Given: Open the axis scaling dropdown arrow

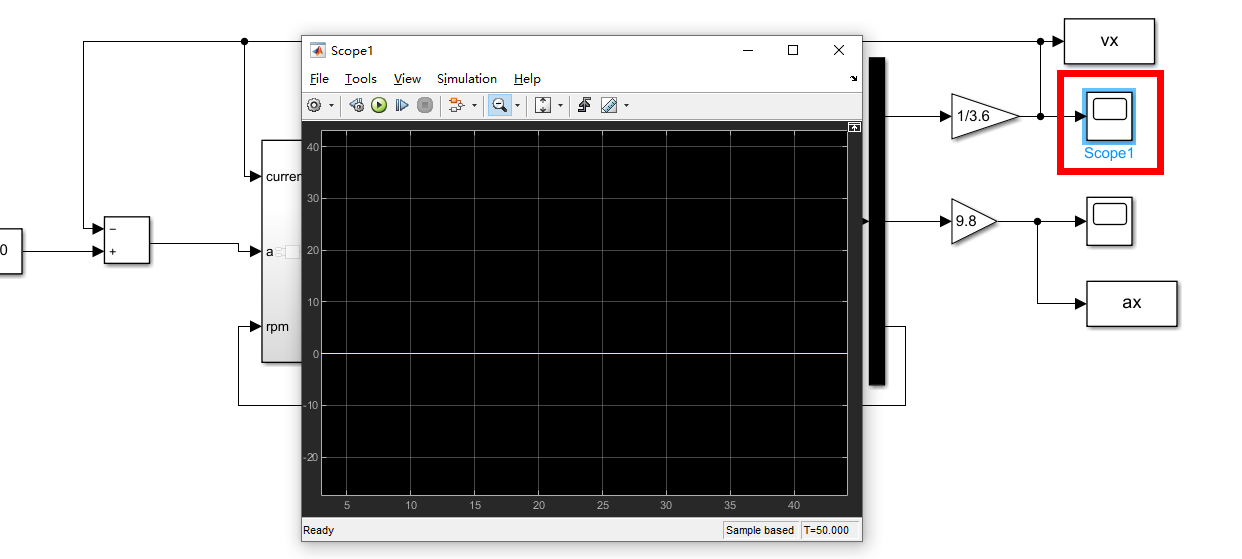Looking at the screenshot, I should [x=560, y=105].
